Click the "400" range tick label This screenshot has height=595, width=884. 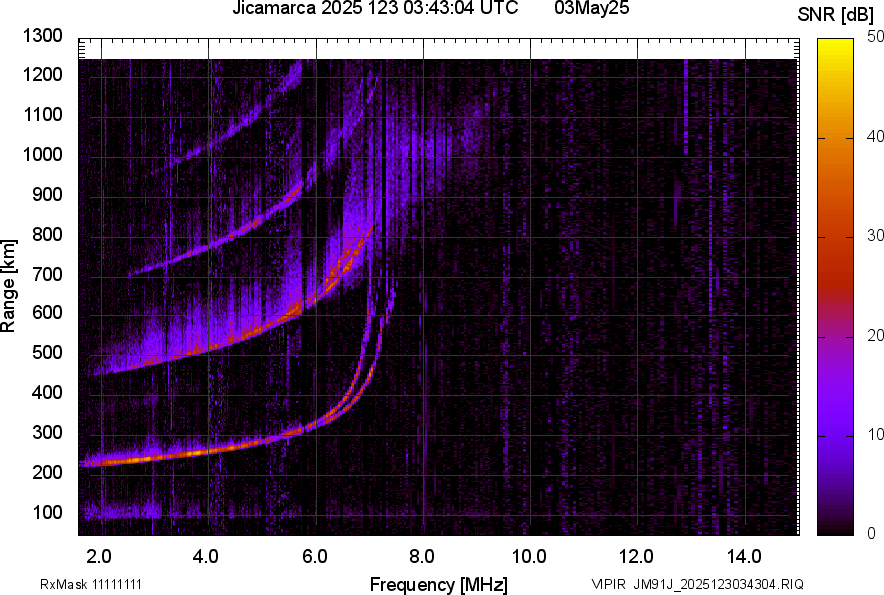[x=47, y=392]
